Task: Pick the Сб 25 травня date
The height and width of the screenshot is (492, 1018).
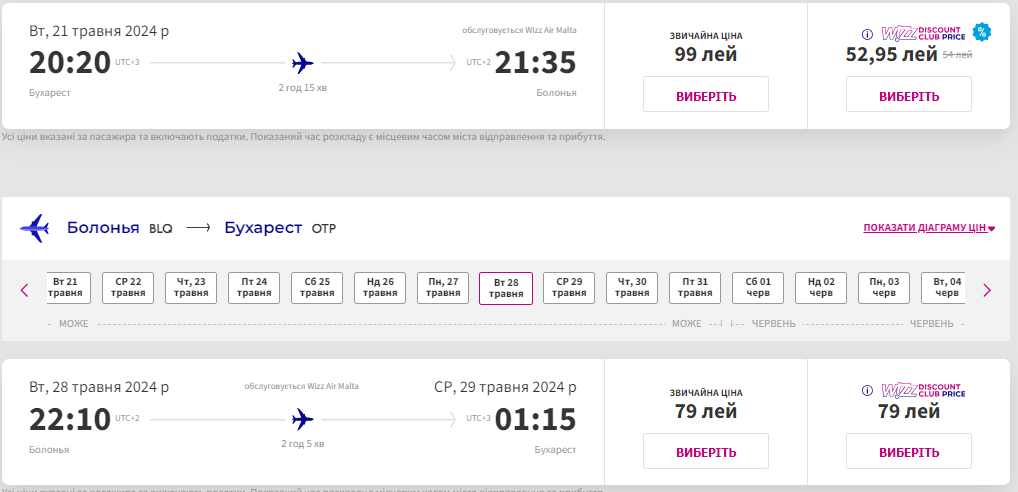Action: coord(317,288)
